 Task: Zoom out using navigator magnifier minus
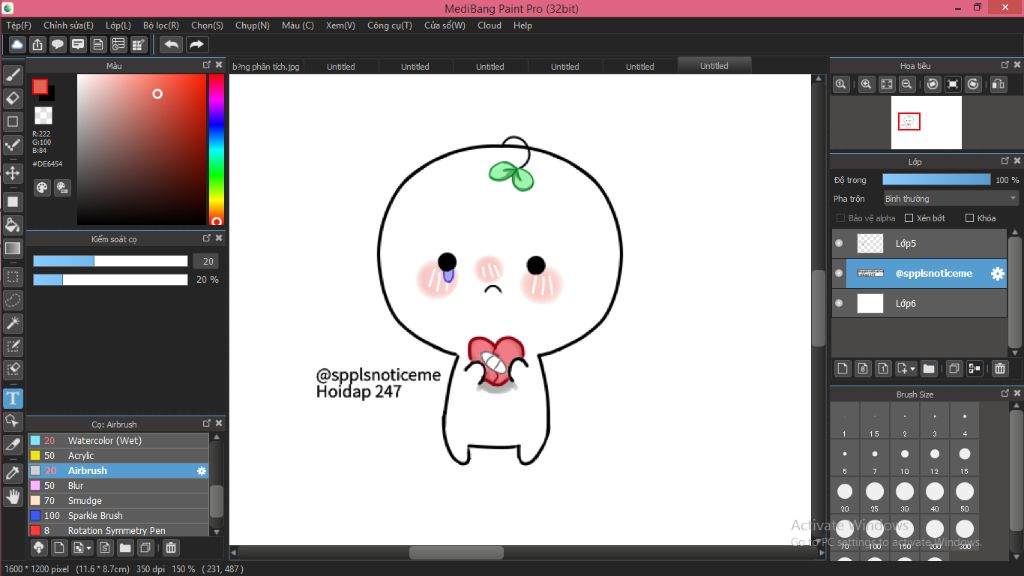907,84
